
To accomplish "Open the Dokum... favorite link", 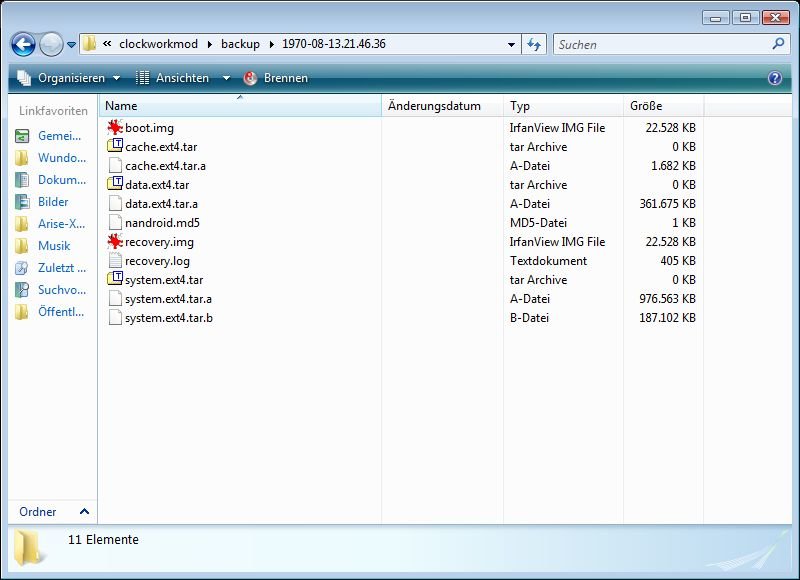I will tap(62, 180).
